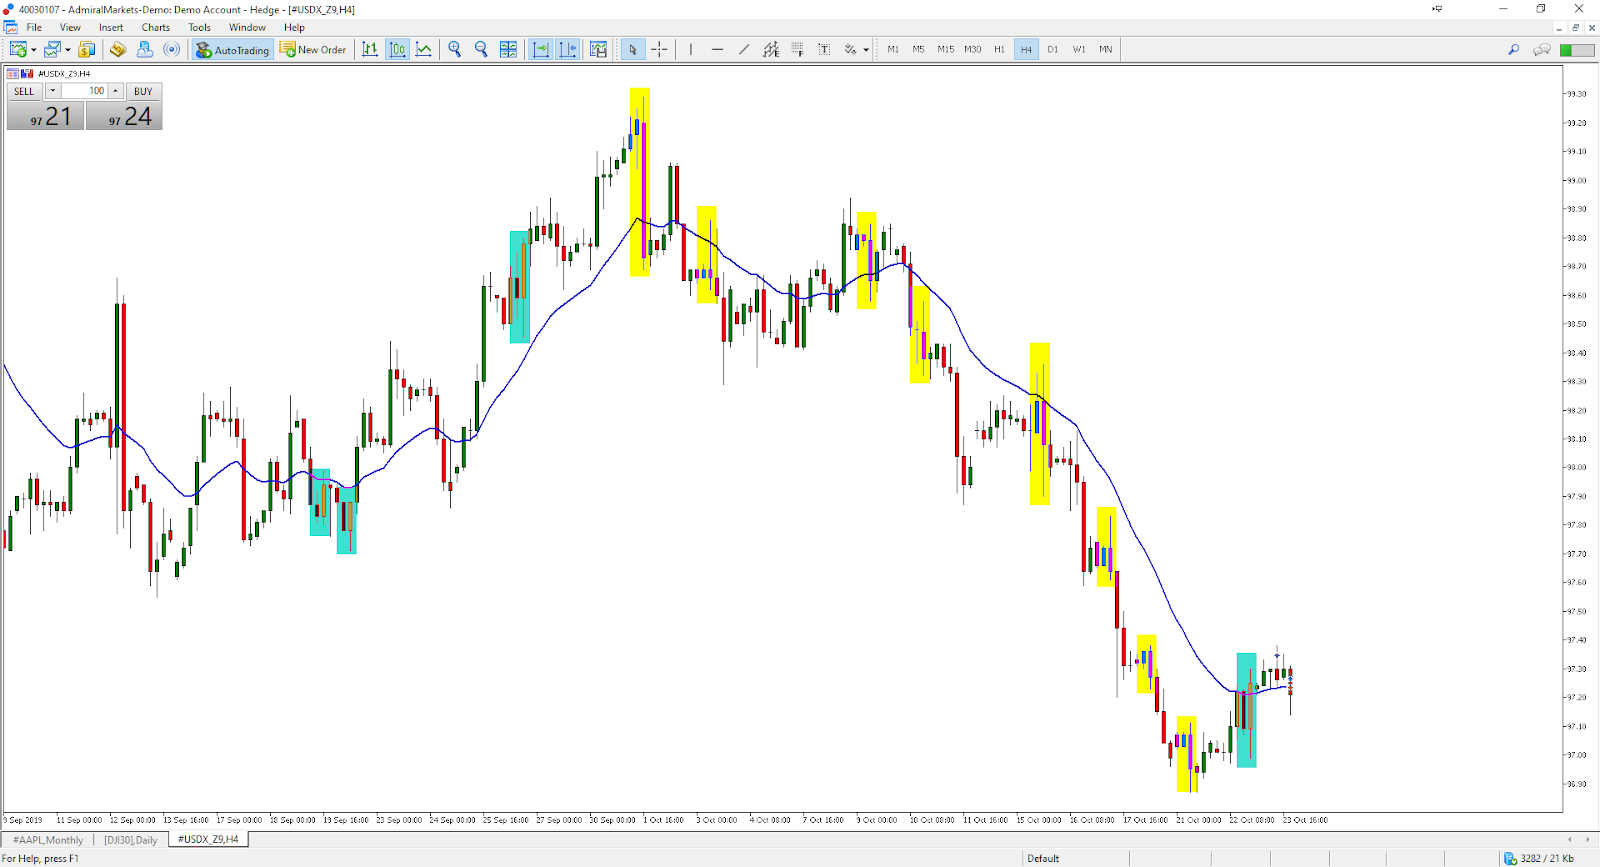Switch to [DJI30],Daily chart tab
Screen dimensions: 1600x867
click(x=131, y=840)
